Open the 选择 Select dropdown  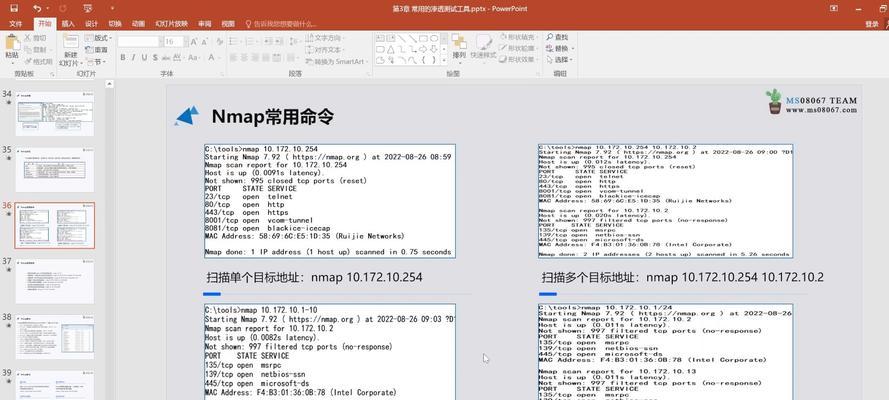coord(559,59)
